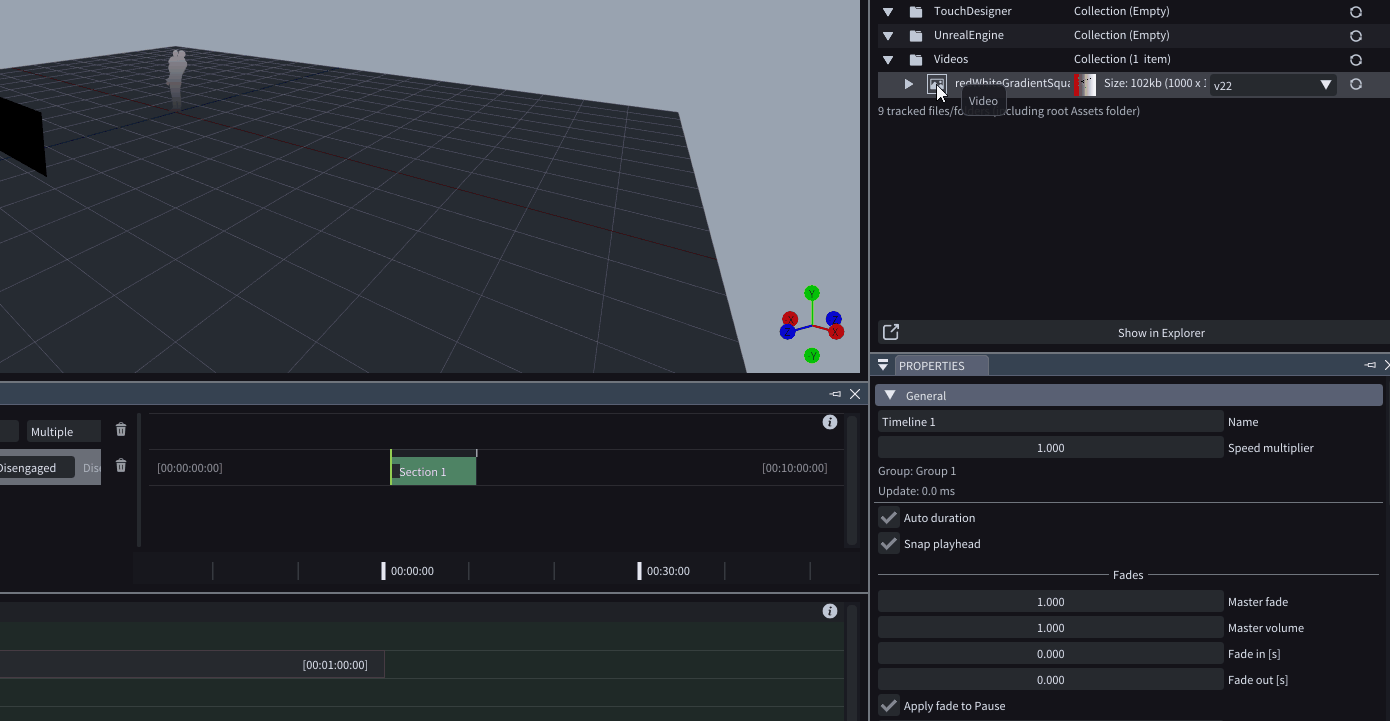Click the Video type icon of the redWhiteGradient asset

936,85
